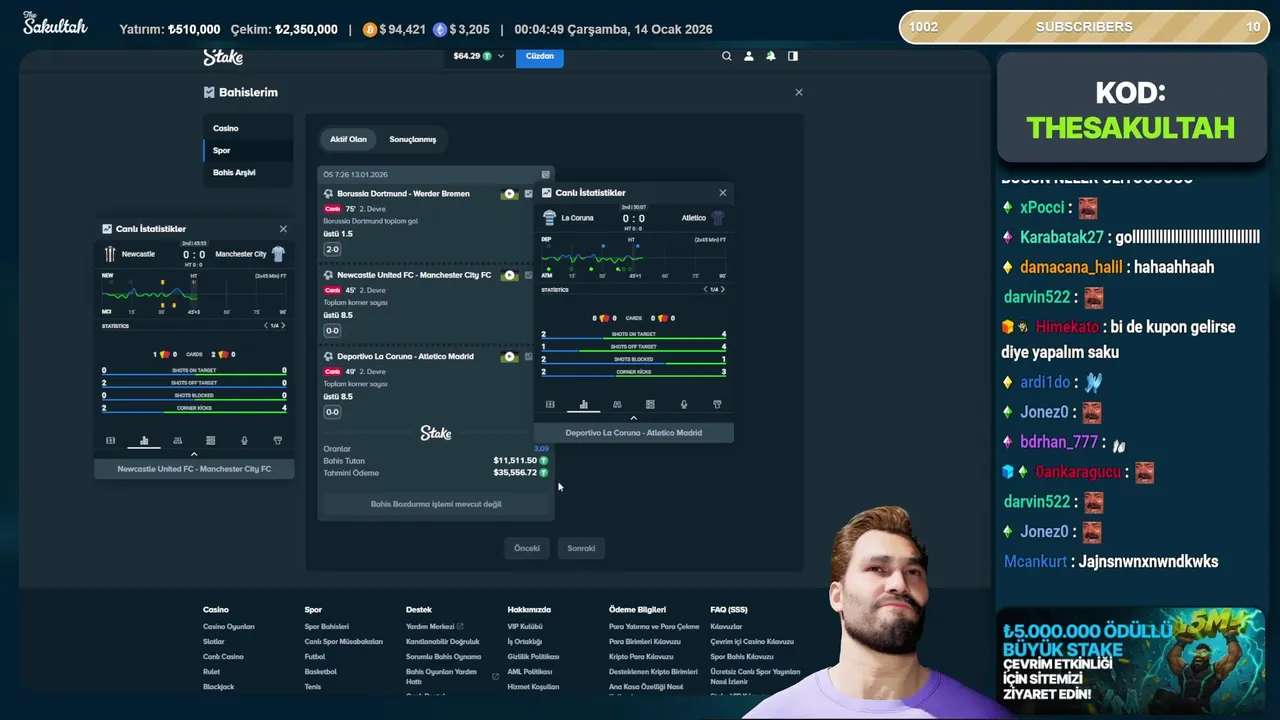
Task: Open Futbol footer link
Action: tap(315, 657)
